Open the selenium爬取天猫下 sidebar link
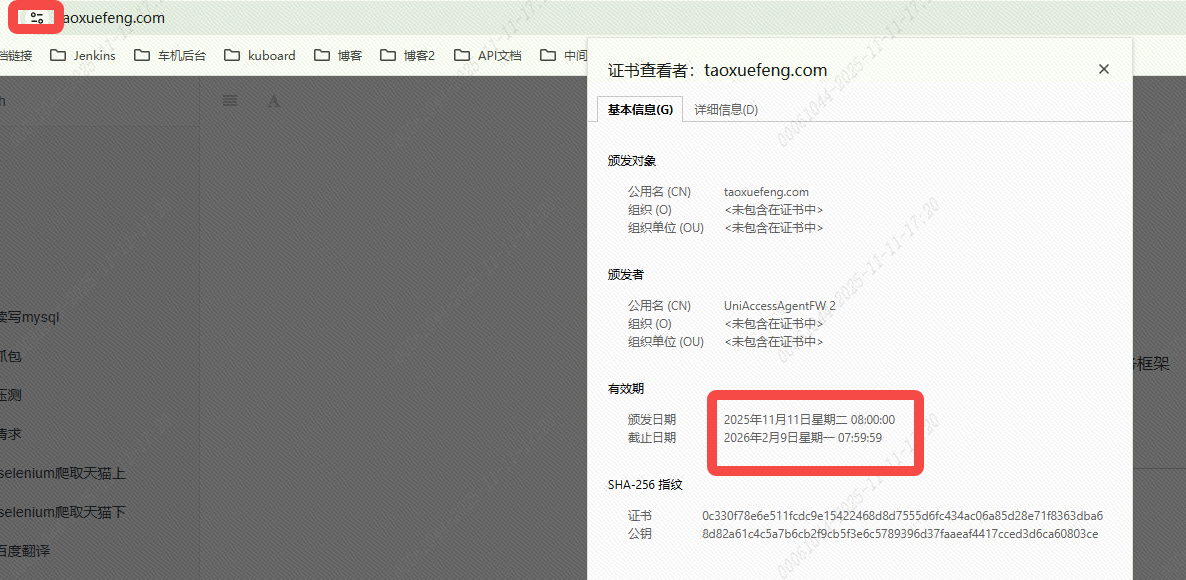The image size is (1186, 580). point(62,512)
